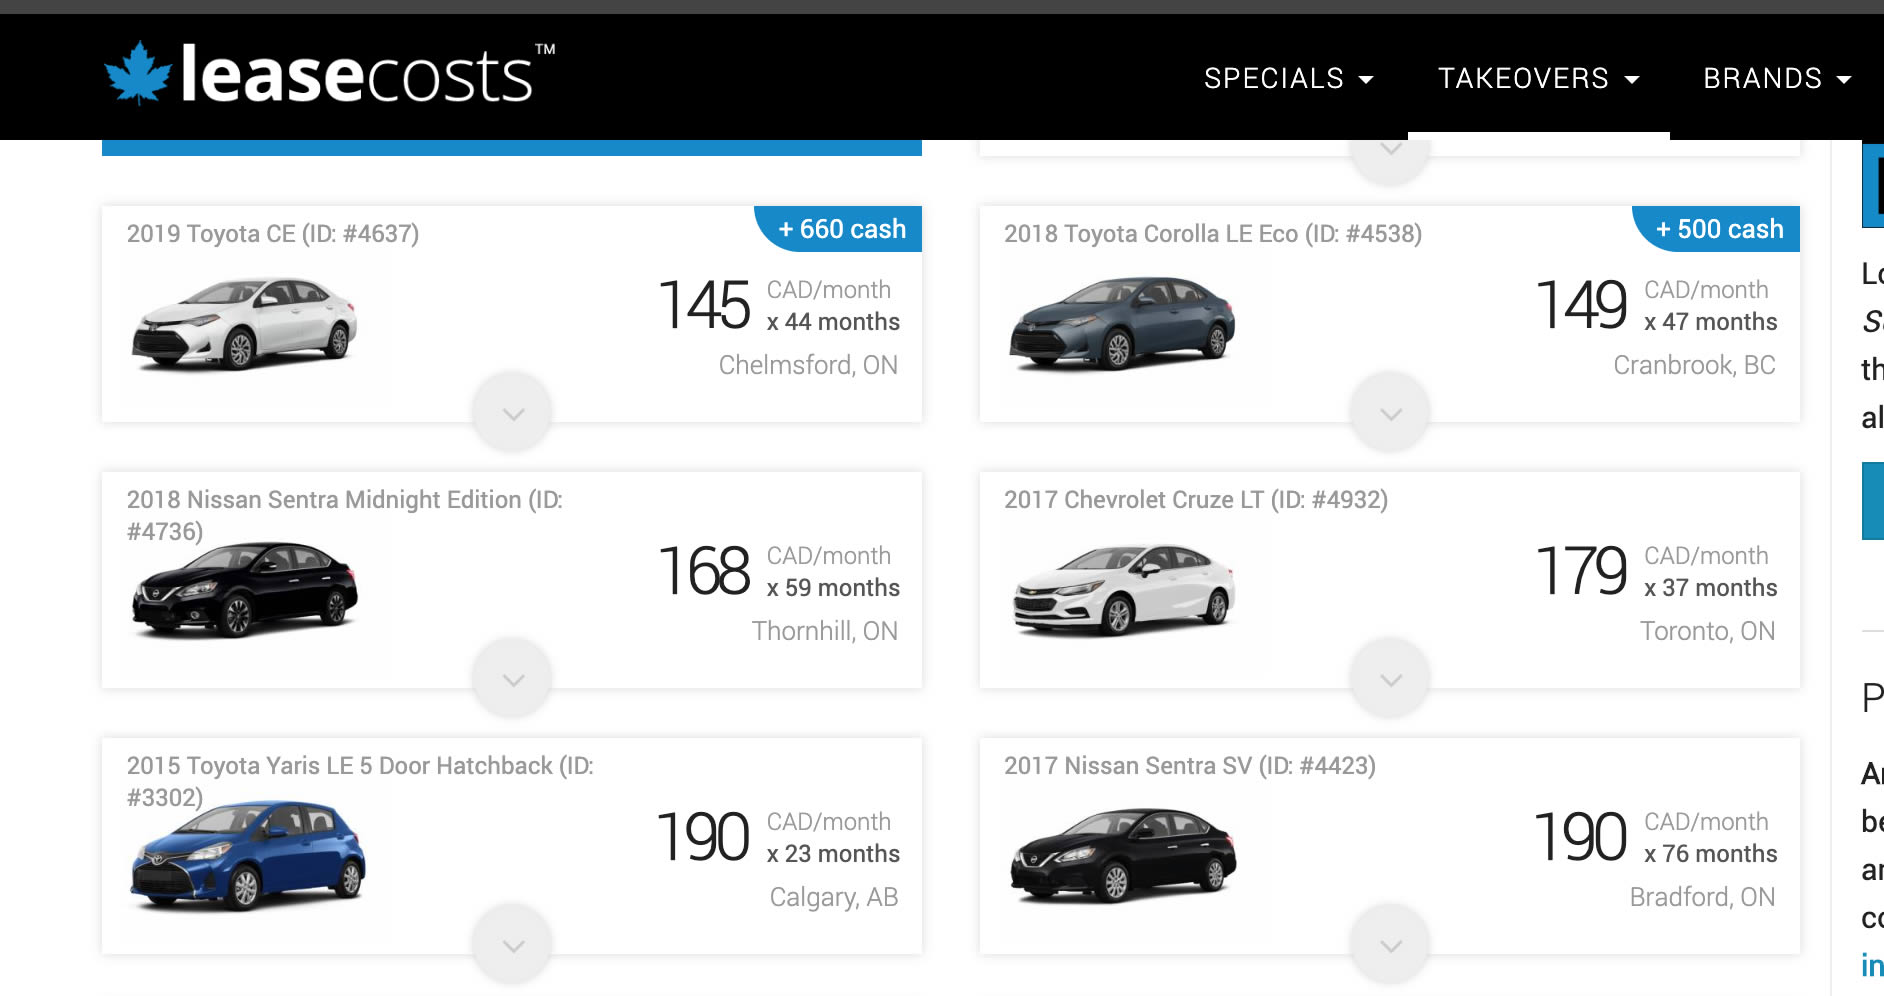The height and width of the screenshot is (996, 1884).
Task: Click the x 23 months term
Action: [833, 854]
